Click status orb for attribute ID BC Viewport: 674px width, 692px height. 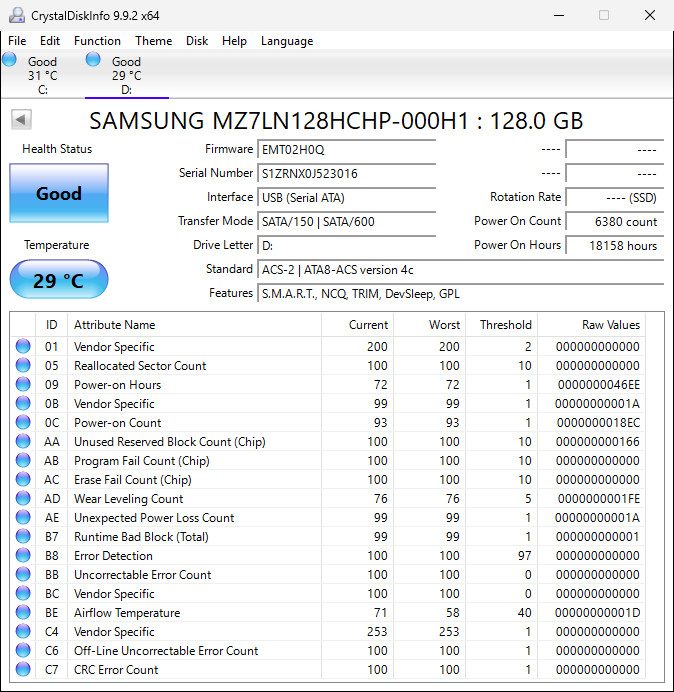pos(23,593)
